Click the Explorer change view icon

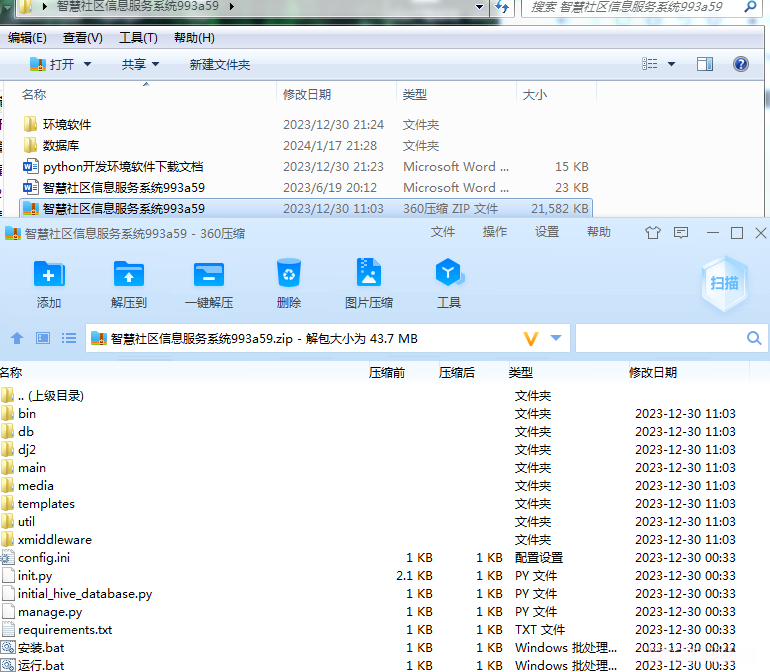point(650,63)
